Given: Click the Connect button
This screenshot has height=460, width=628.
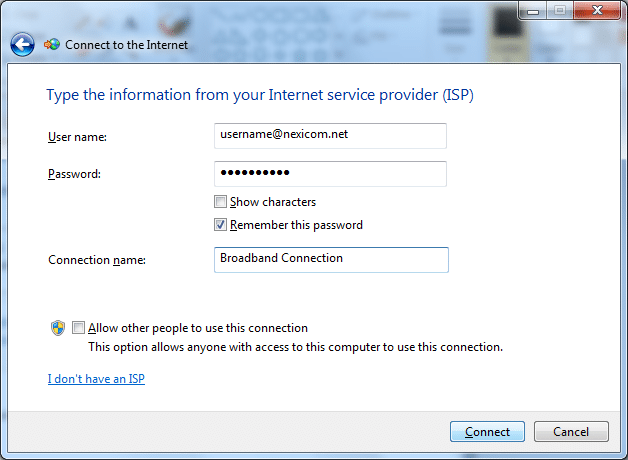Looking at the screenshot, I should (487, 432).
